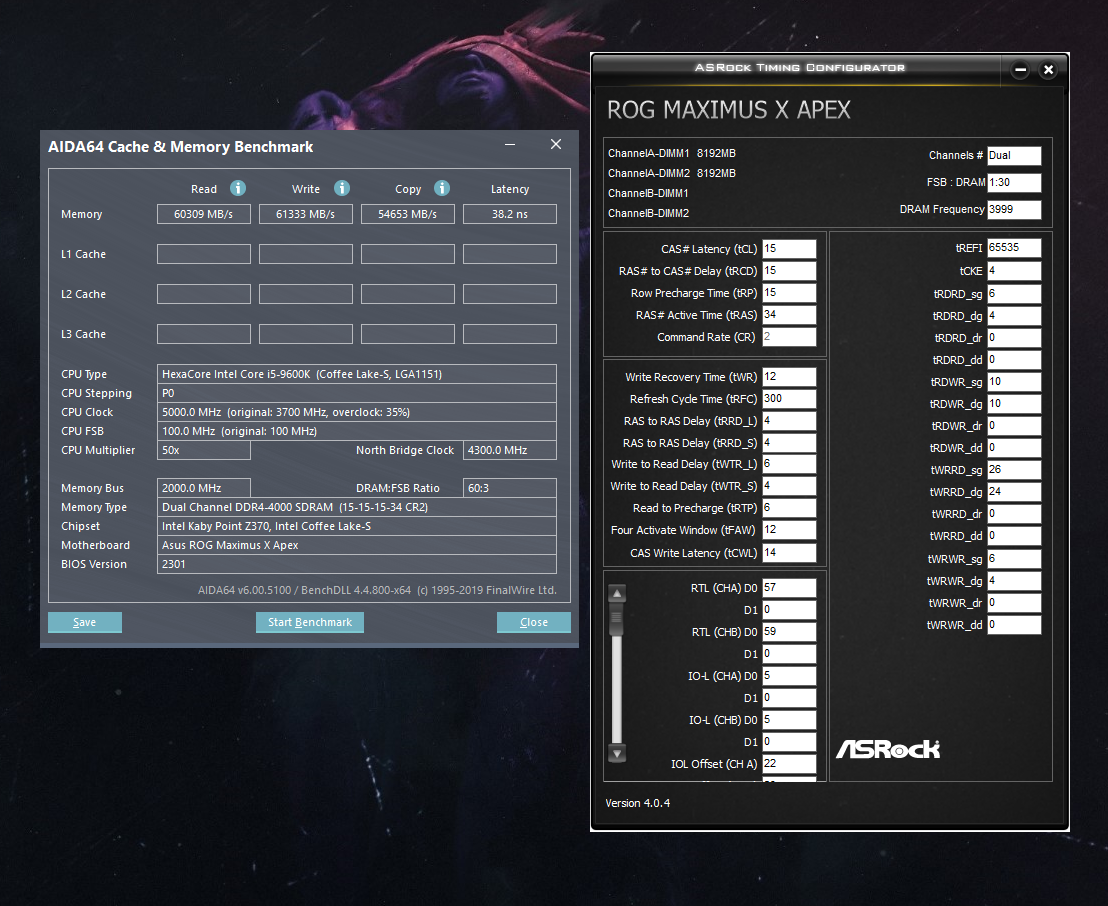Click the scroll down arrow in RTL list
Viewport: 1108px width, 906px height.
[617, 753]
